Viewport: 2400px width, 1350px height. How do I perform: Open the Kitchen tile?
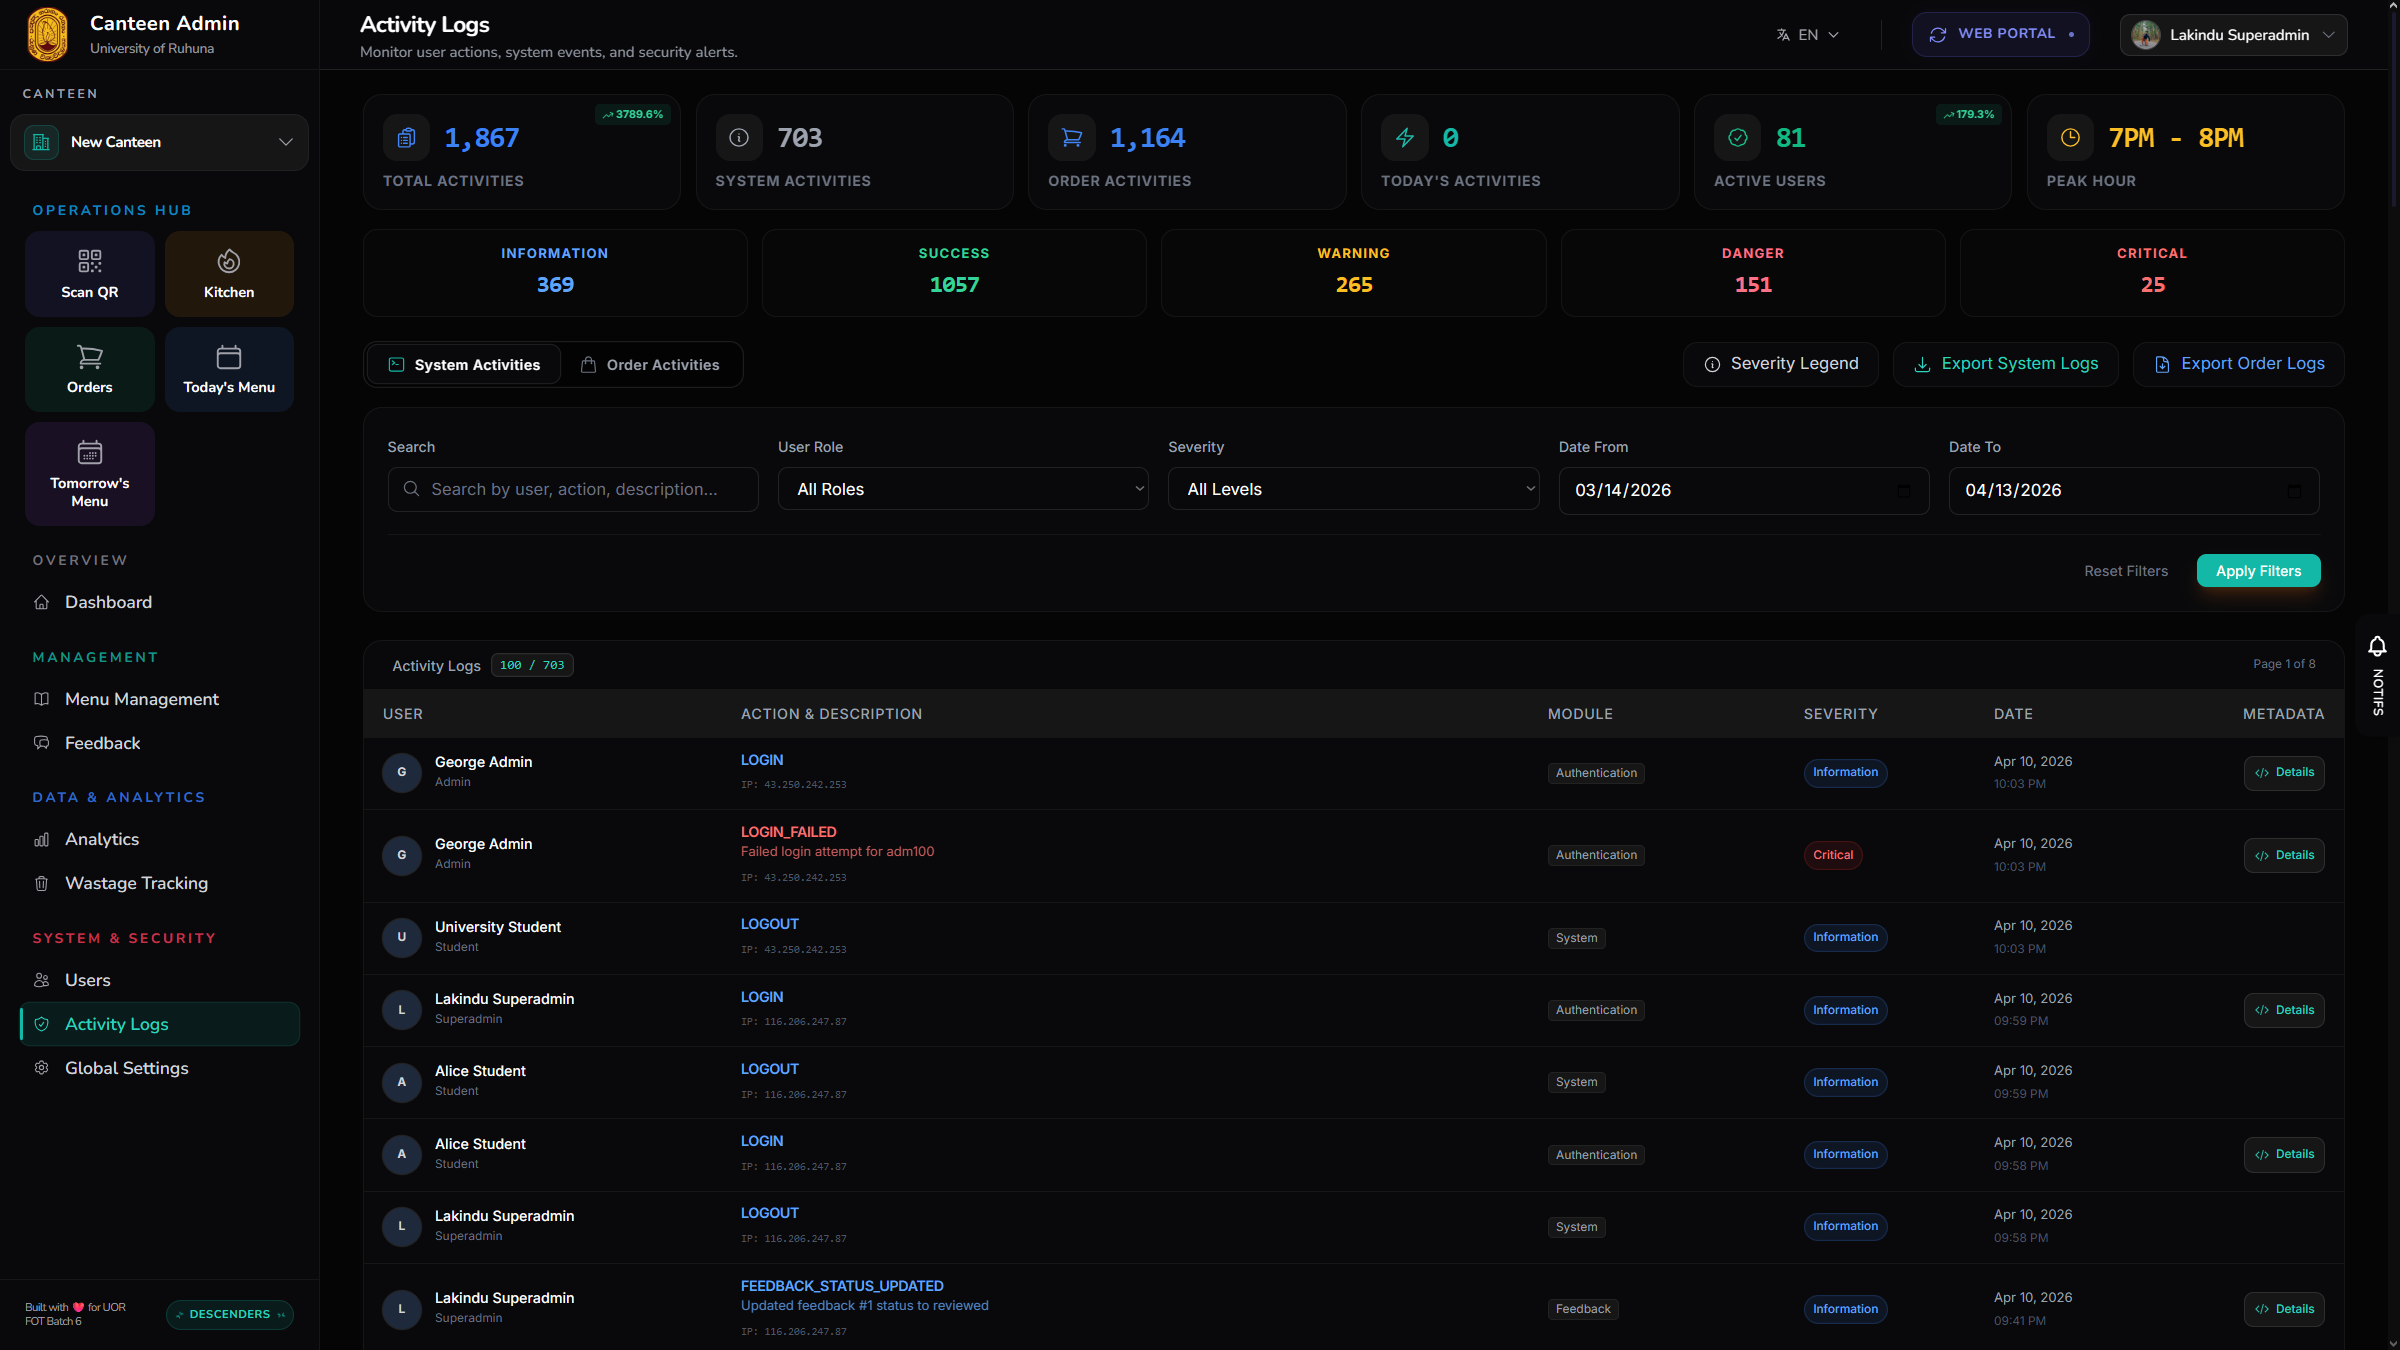tap(229, 274)
